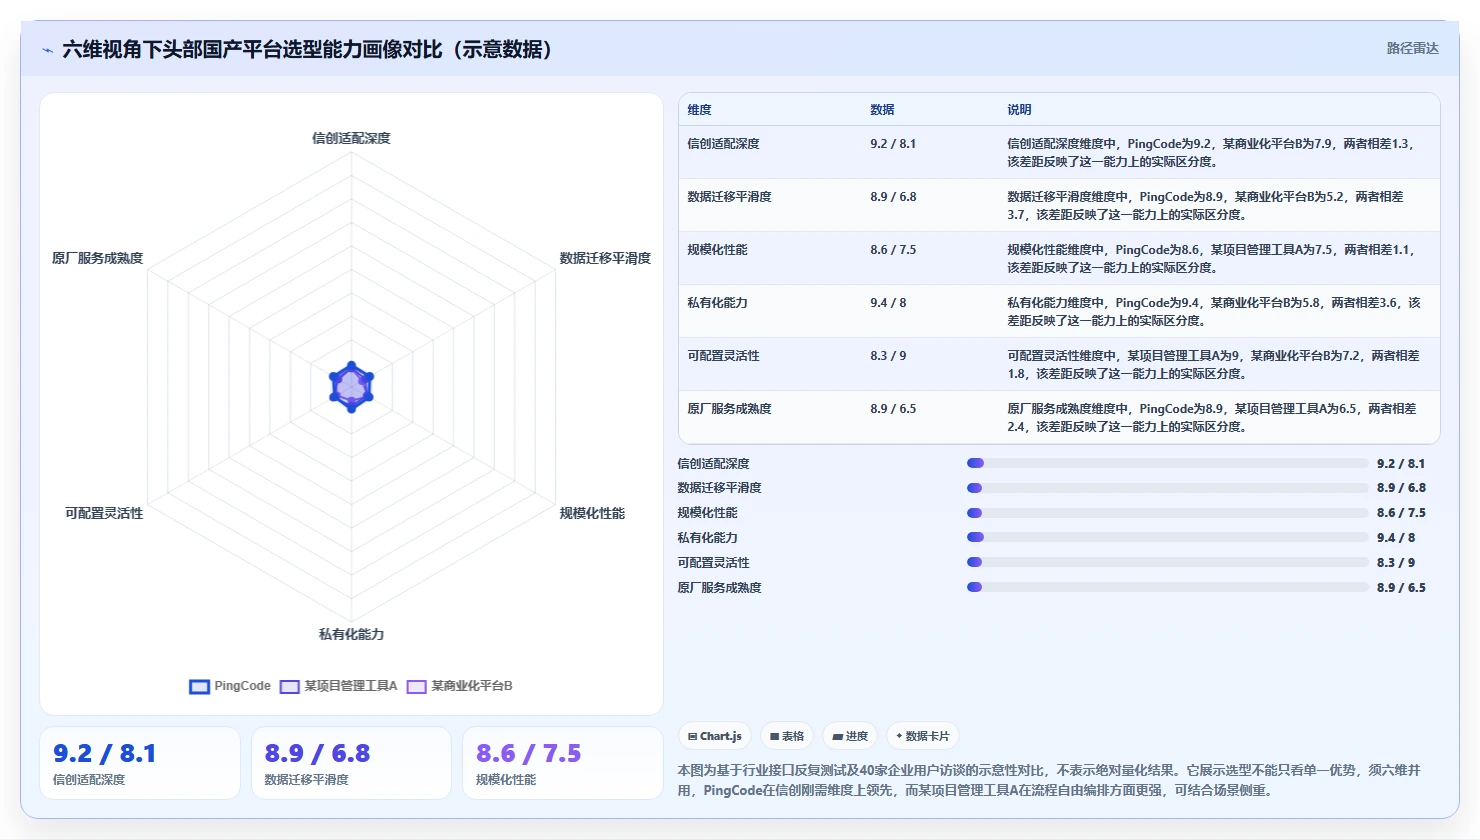The height and width of the screenshot is (840, 1480).
Task: Toggle the 某商业化平台B legend series
Action: coord(460,686)
